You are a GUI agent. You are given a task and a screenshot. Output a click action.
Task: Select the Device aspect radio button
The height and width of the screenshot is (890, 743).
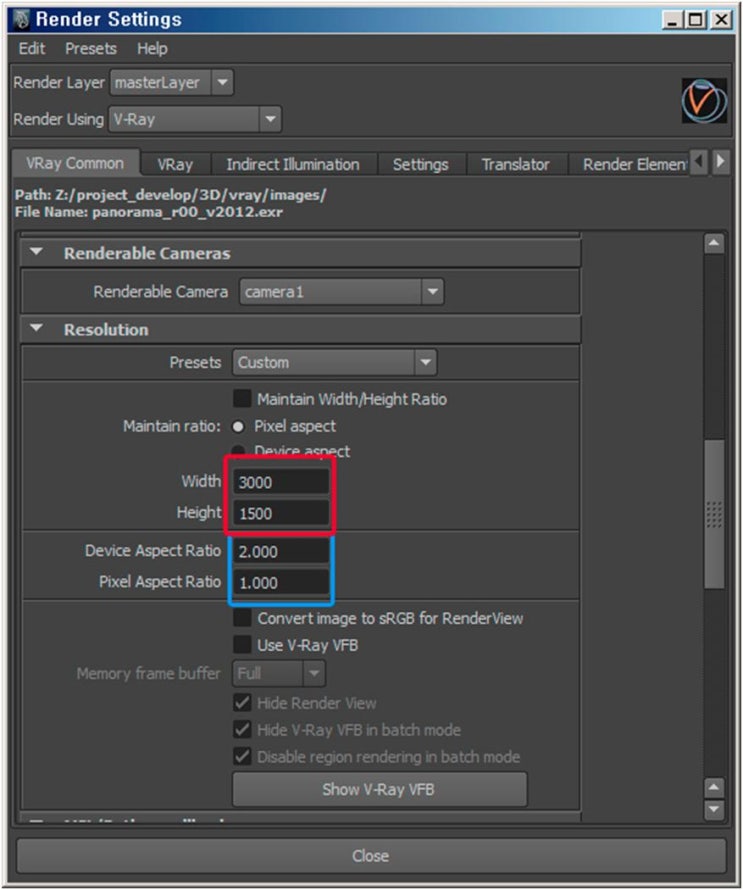pyautogui.click(x=238, y=451)
